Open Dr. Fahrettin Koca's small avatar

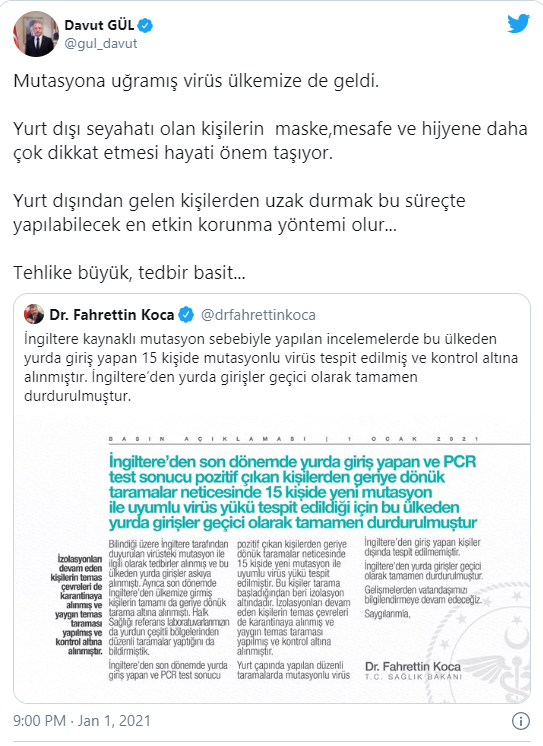coord(34,314)
